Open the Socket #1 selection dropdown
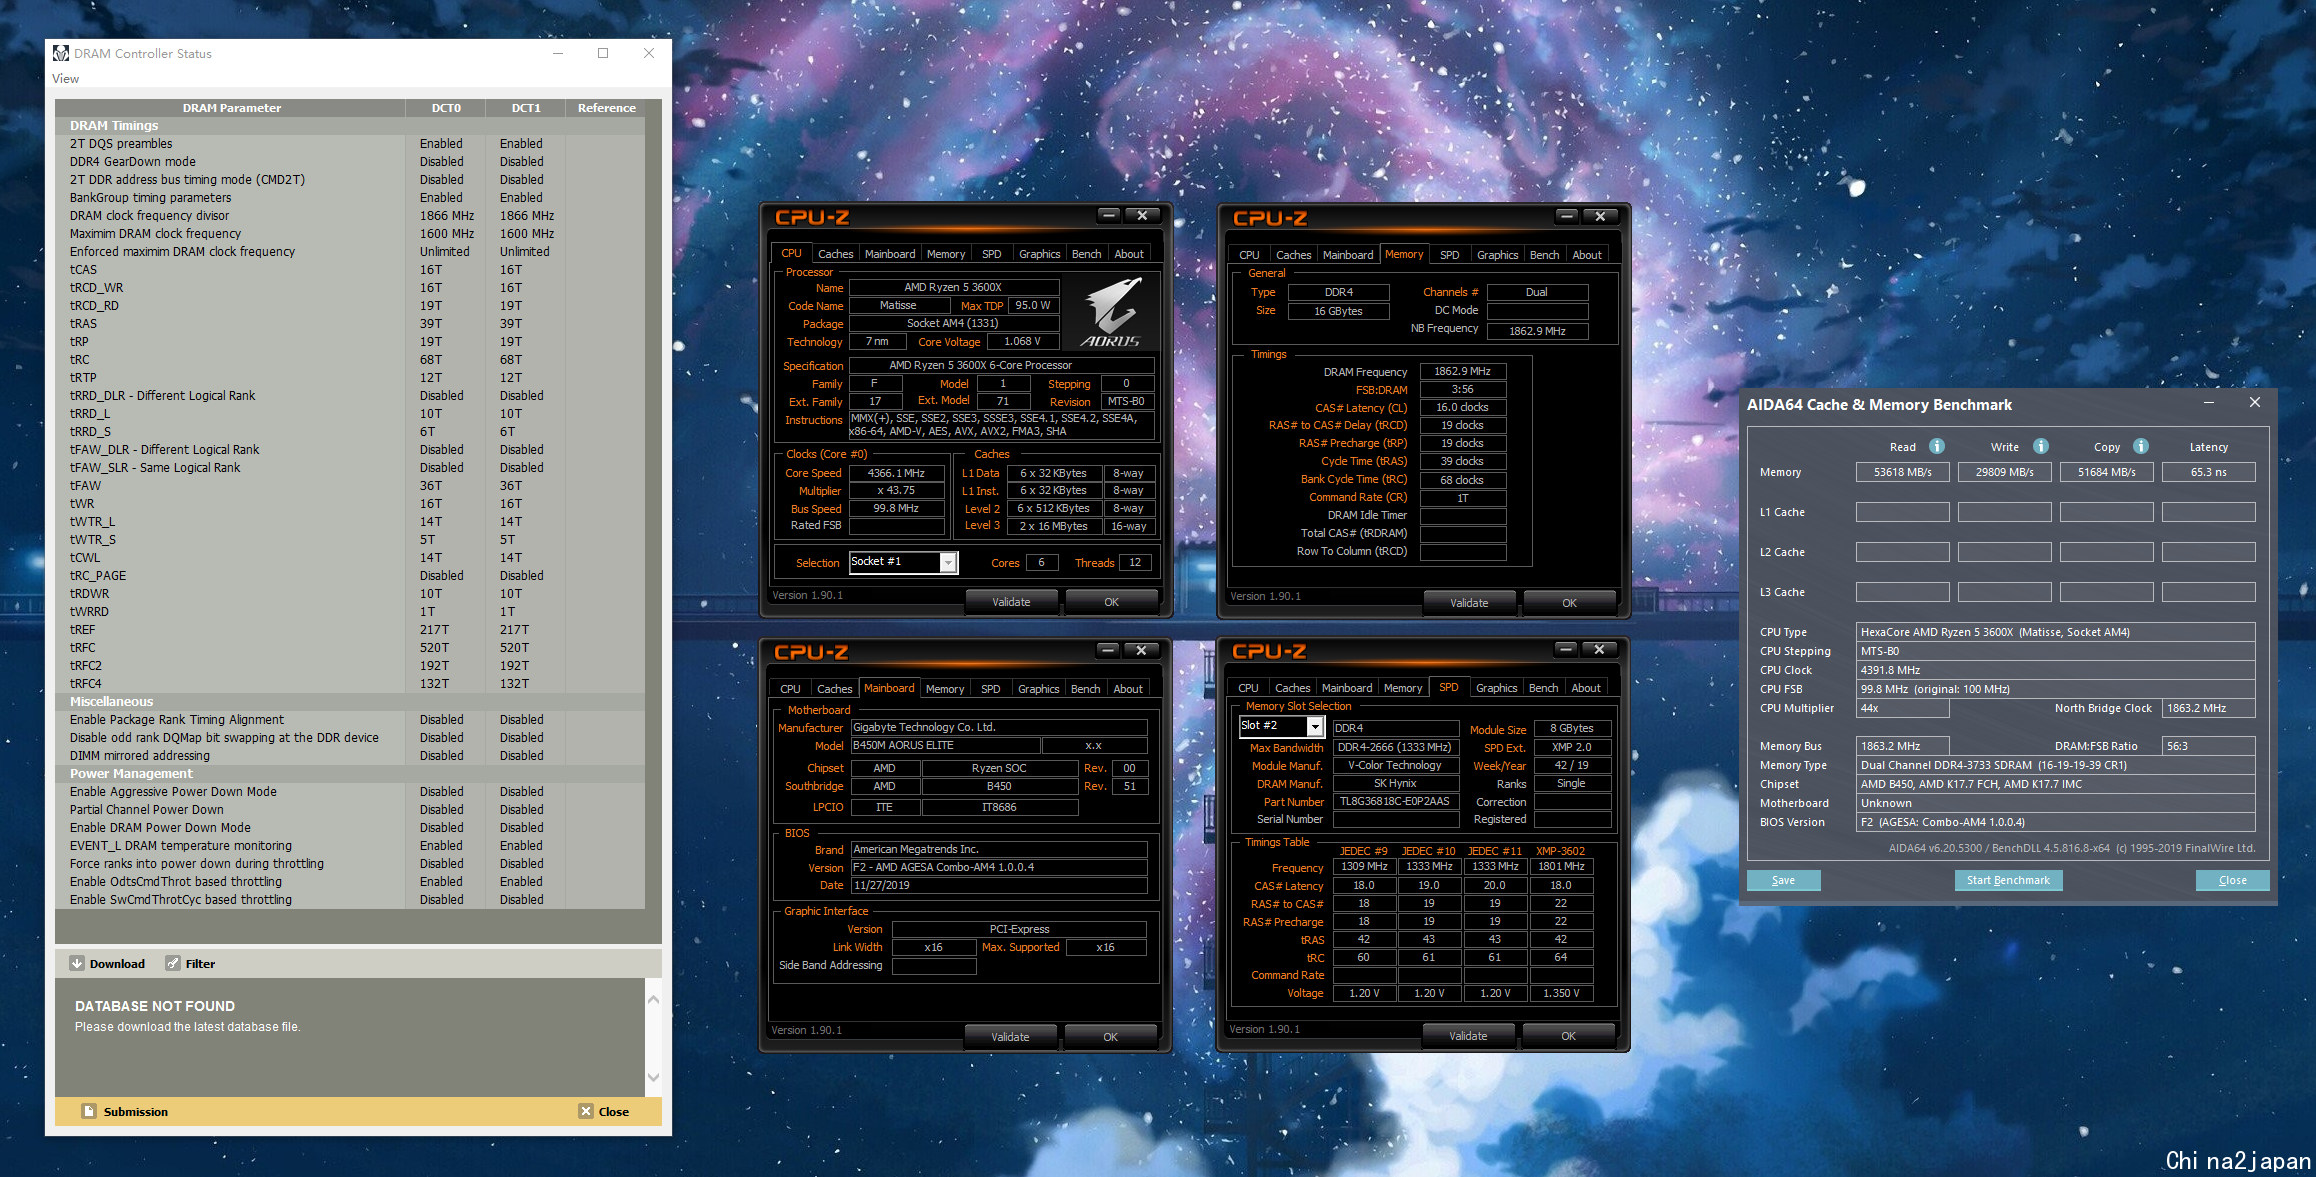Viewport: 2316px width, 1177px height. [948, 563]
